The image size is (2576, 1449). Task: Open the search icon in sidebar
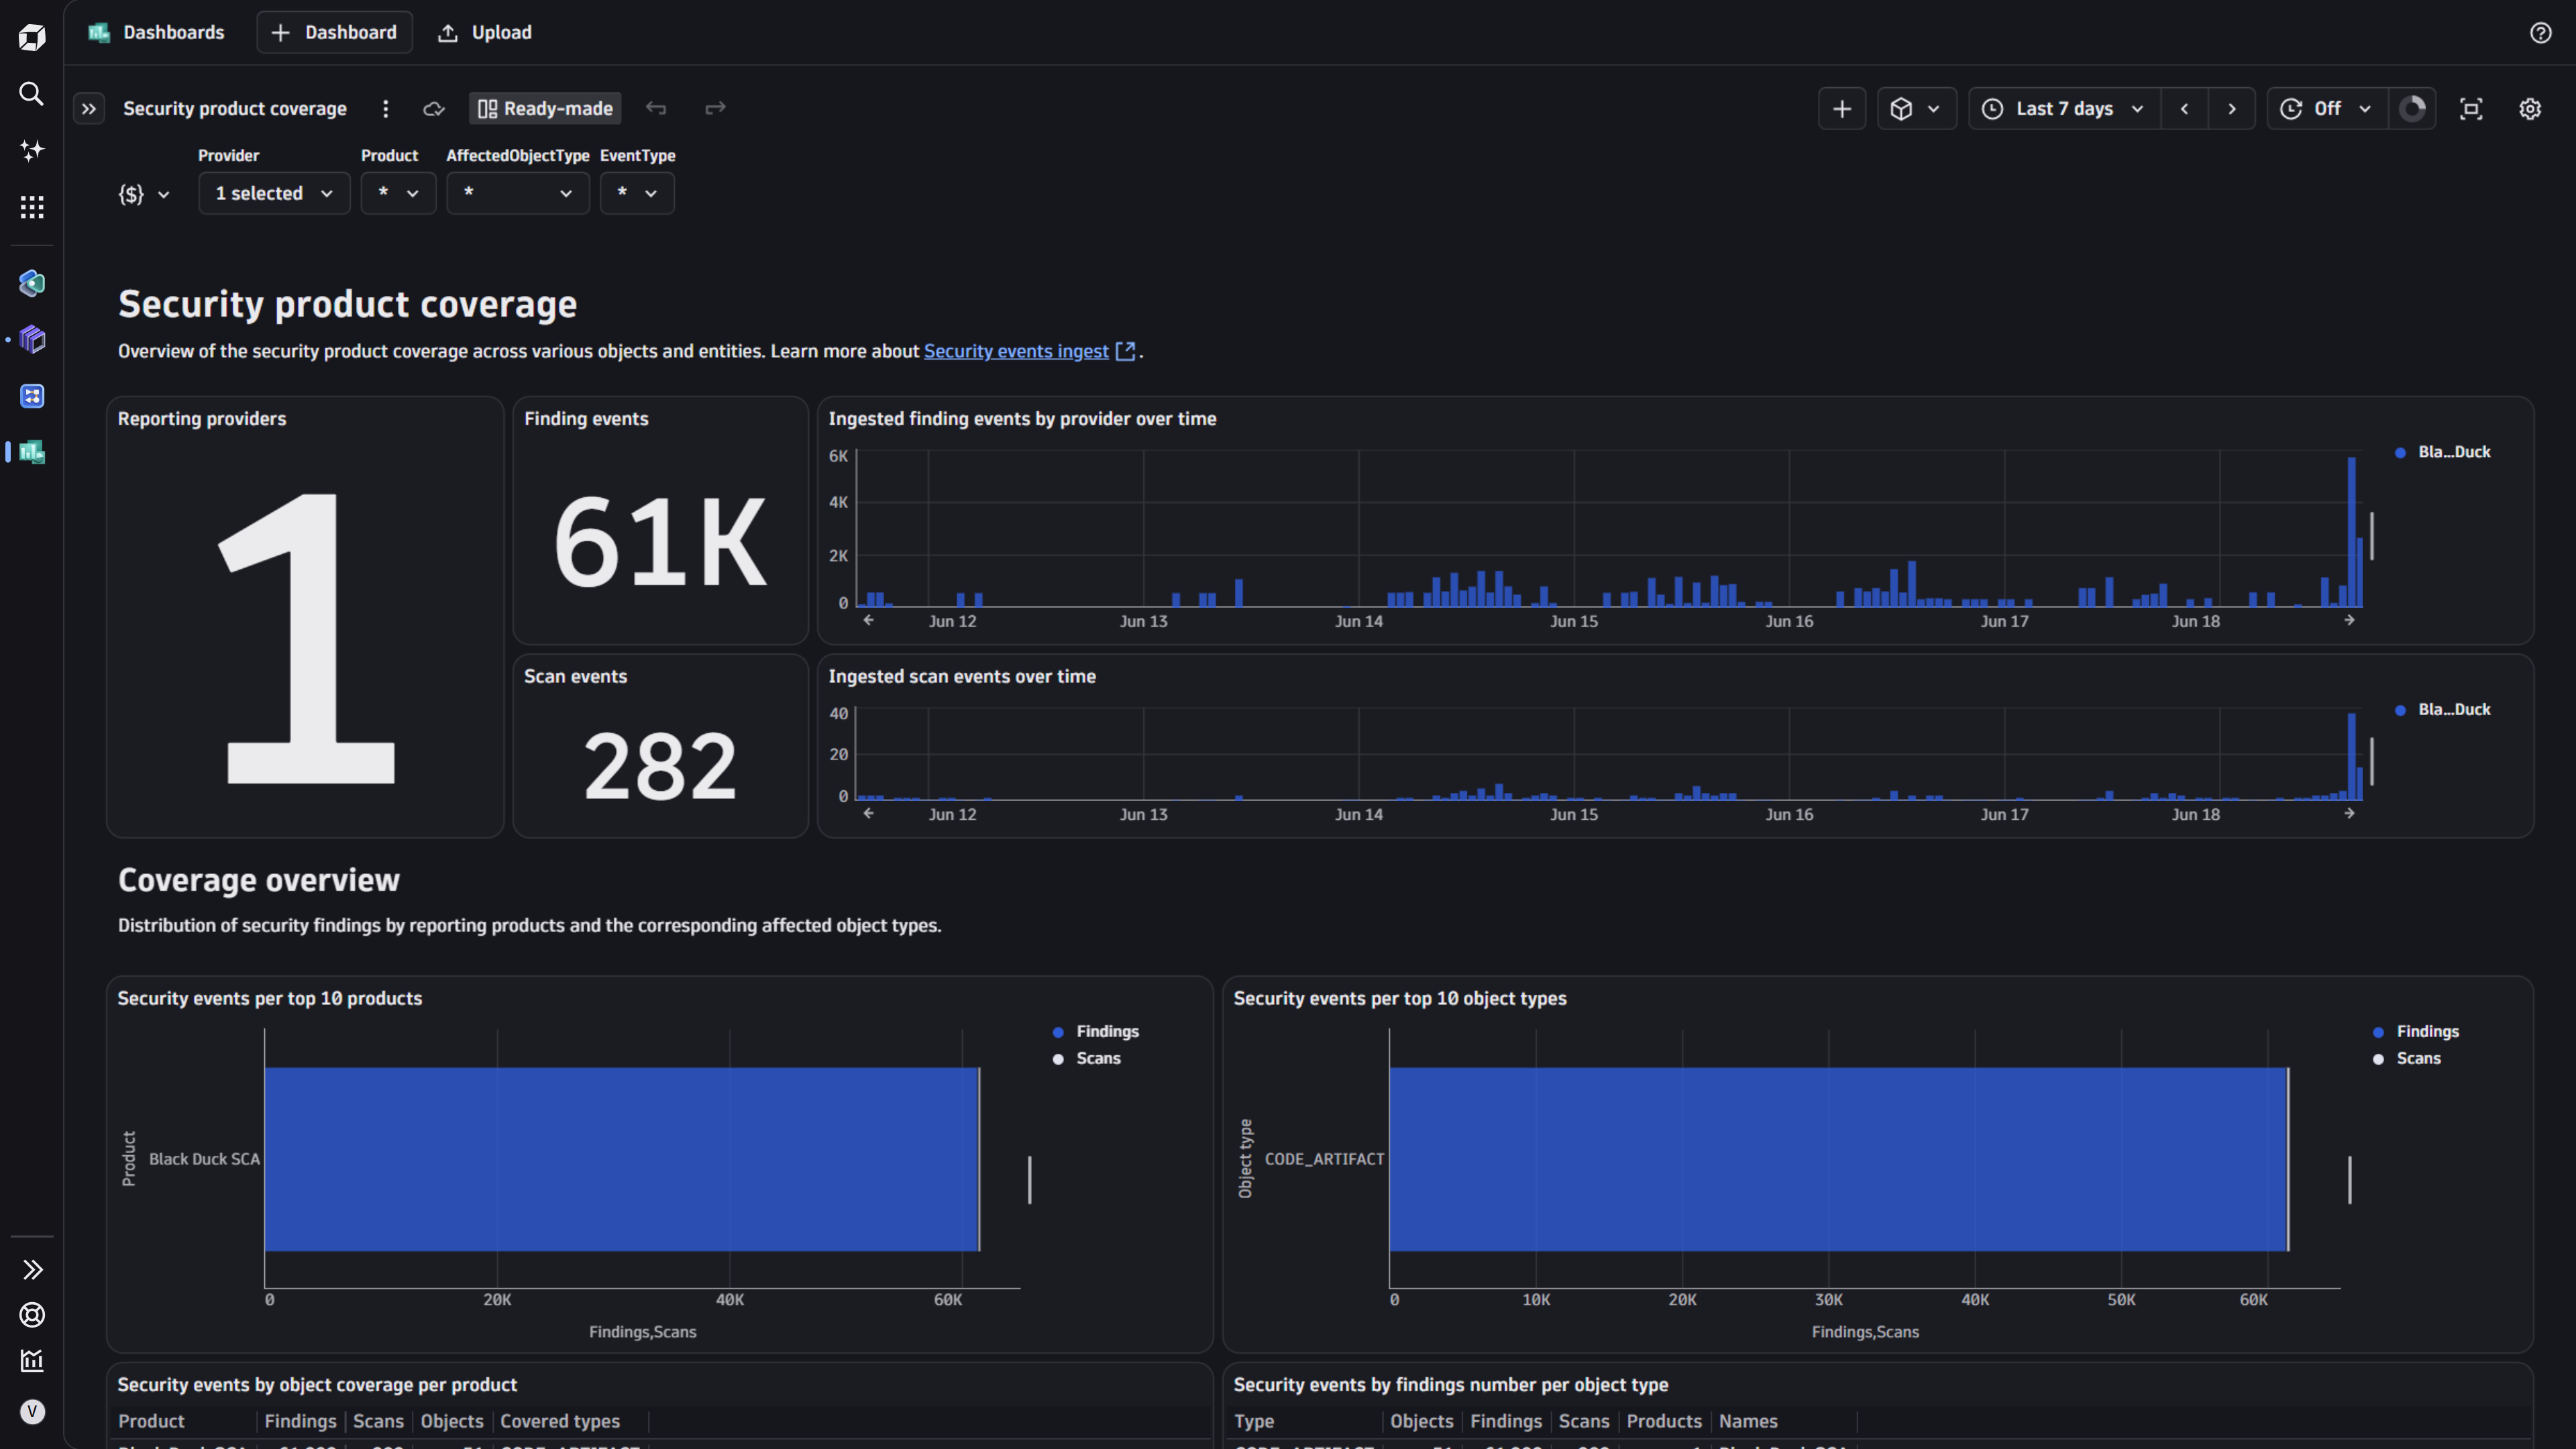pyautogui.click(x=32, y=94)
